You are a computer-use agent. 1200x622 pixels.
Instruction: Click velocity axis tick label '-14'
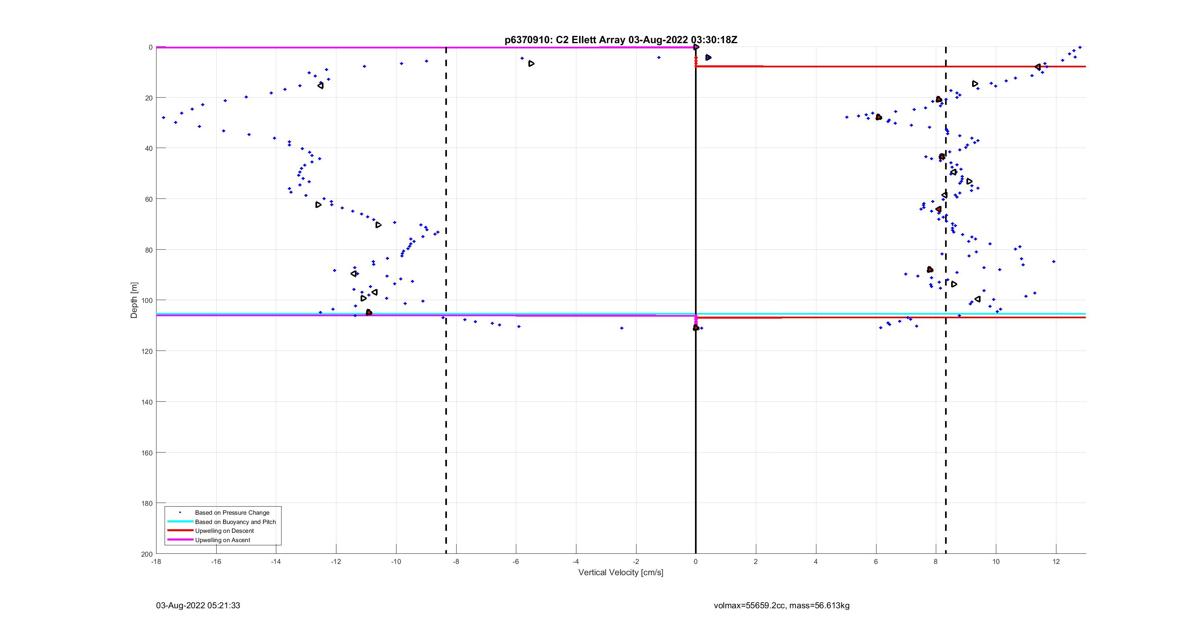(x=276, y=562)
